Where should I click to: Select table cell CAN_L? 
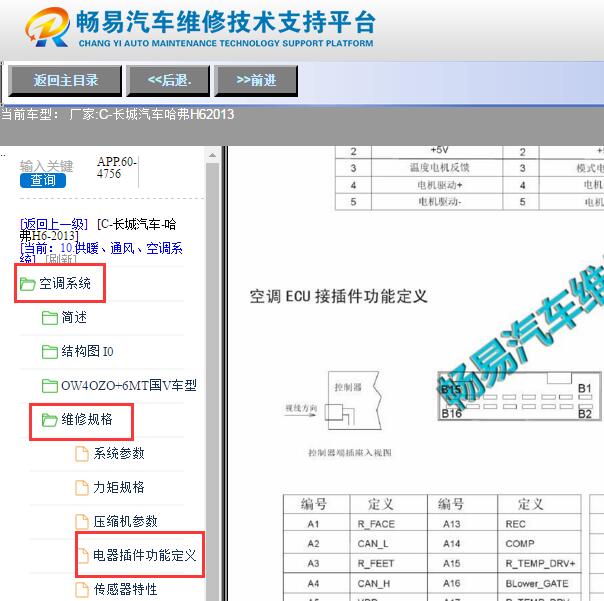click(x=388, y=544)
